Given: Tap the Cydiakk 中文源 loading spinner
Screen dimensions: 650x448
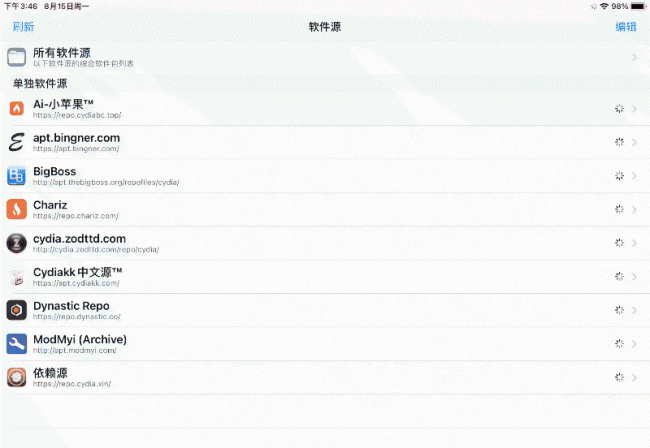Looking at the screenshot, I should pyautogui.click(x=619, y=276).
